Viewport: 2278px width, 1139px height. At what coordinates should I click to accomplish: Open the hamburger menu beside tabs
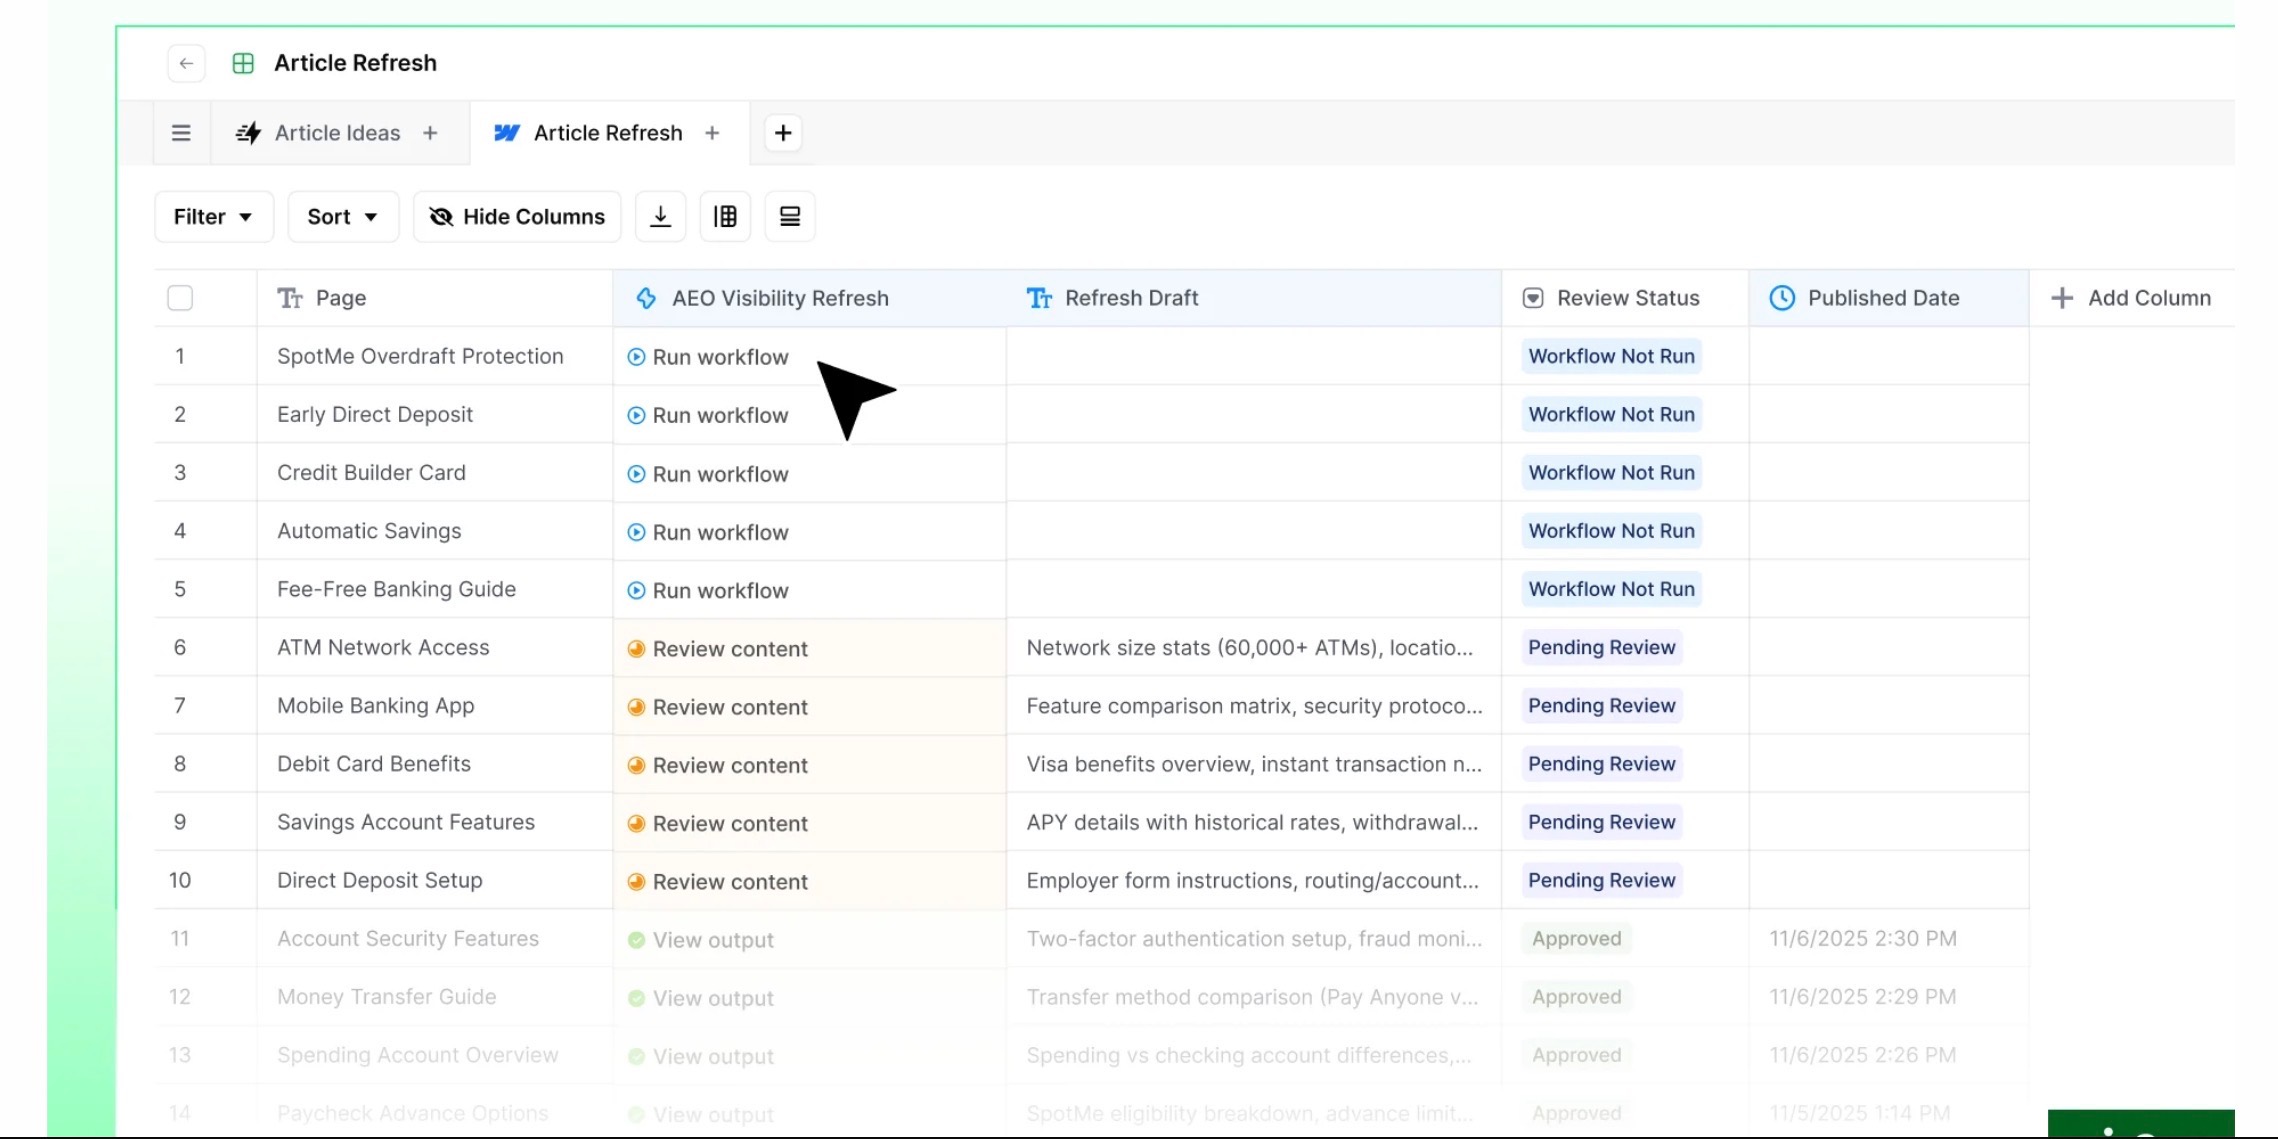[x=181, y=133]
